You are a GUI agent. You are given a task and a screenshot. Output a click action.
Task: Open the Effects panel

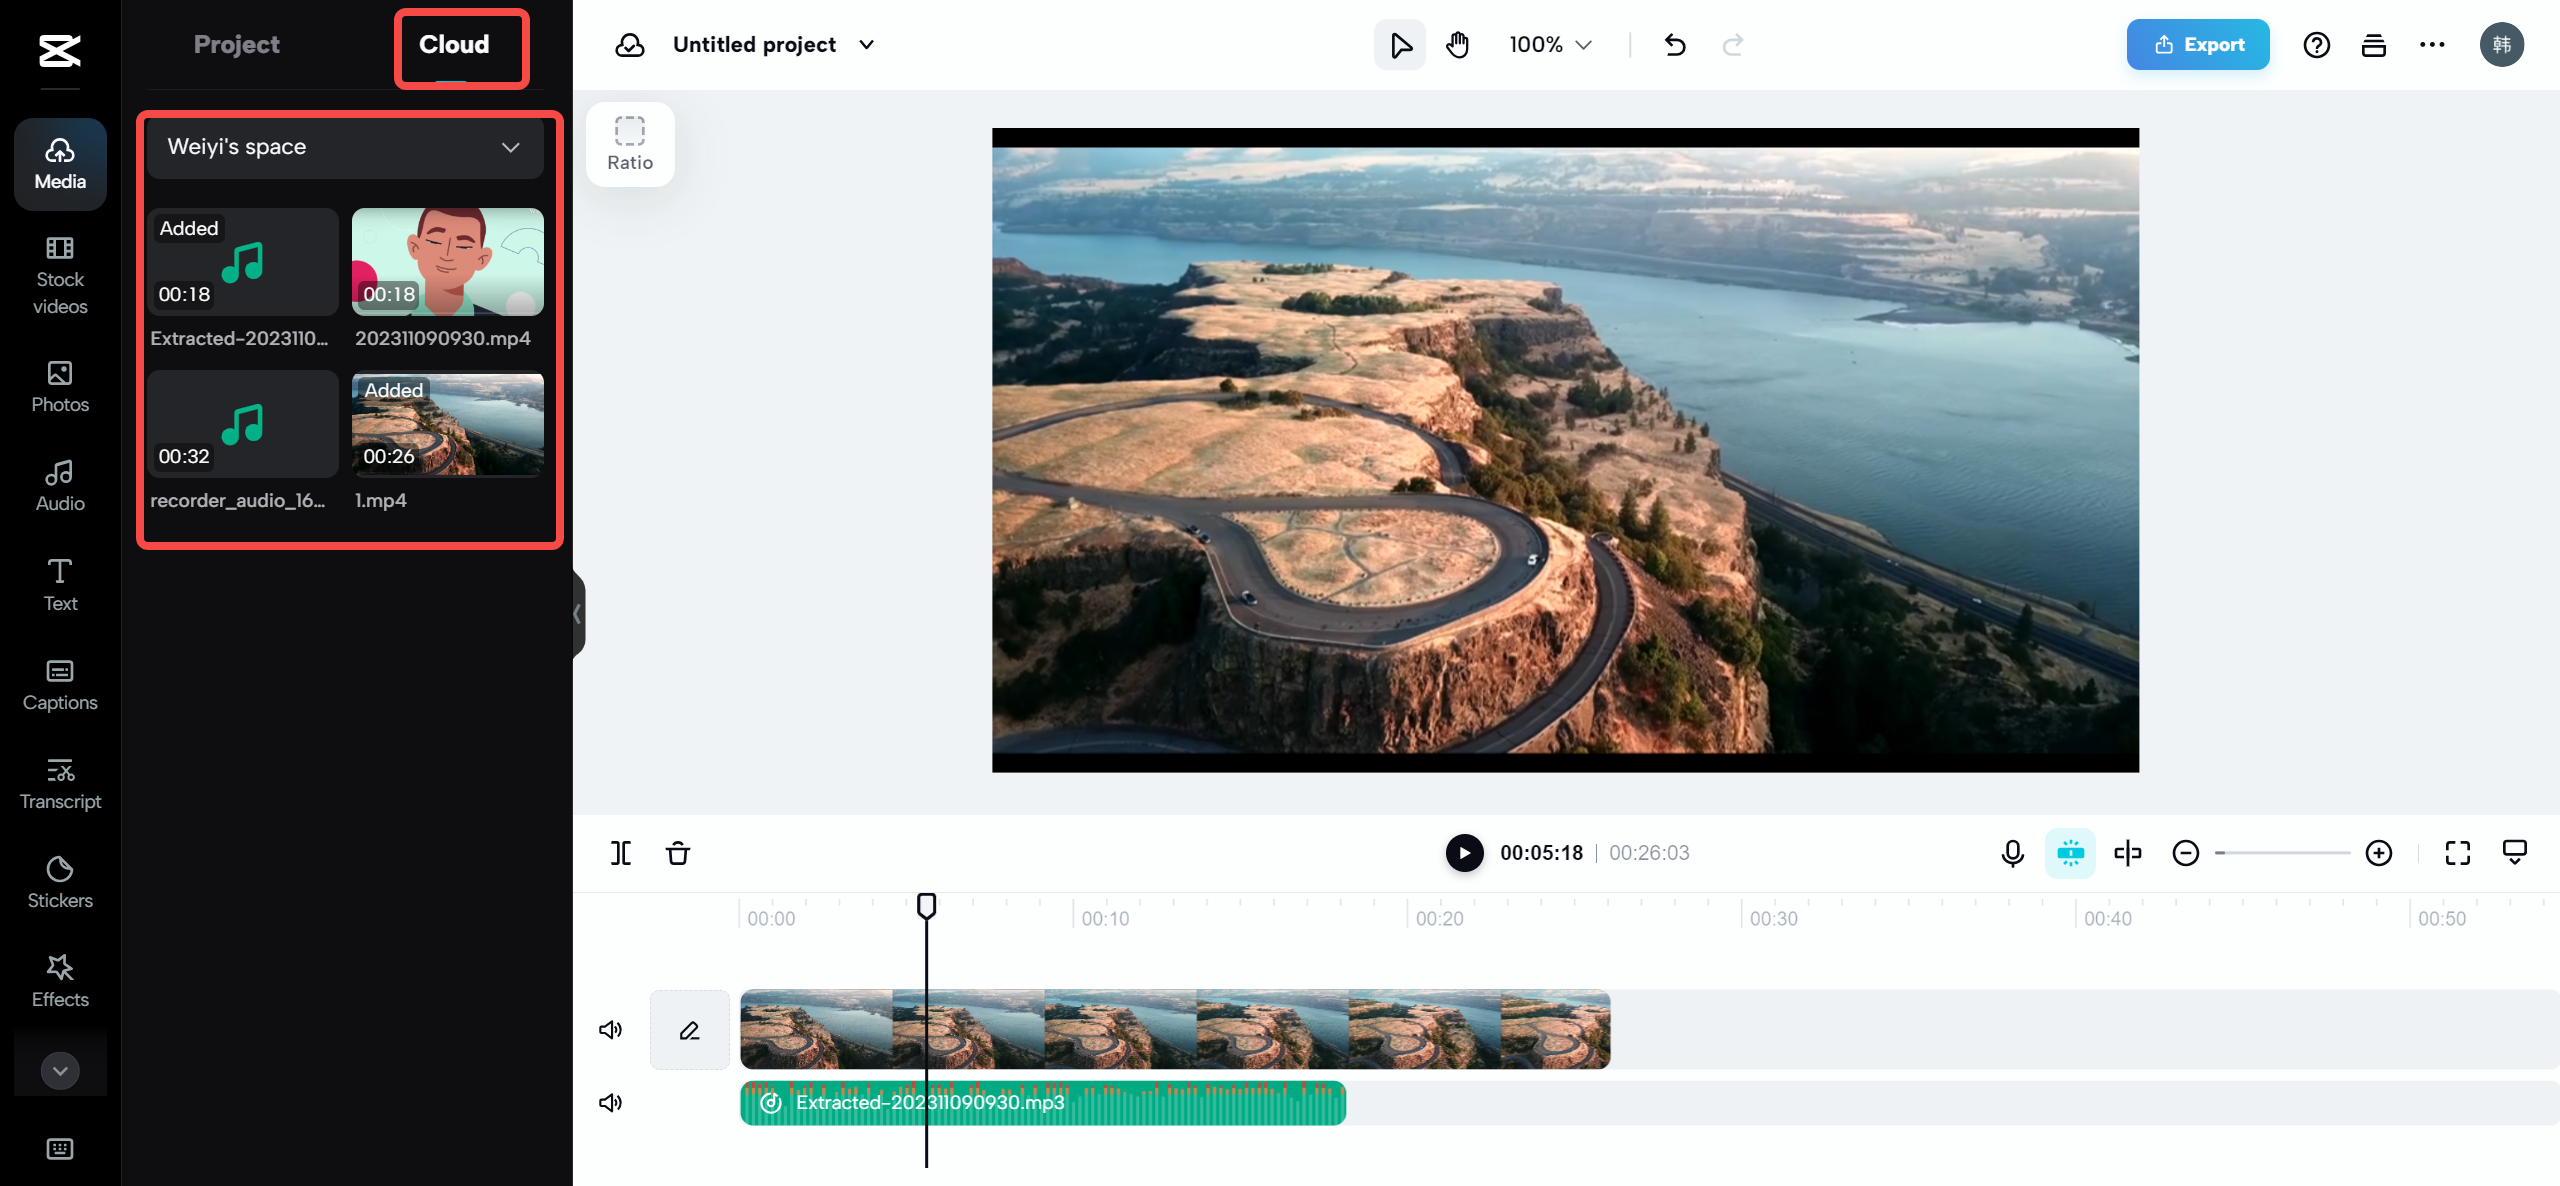pos(60,982)
